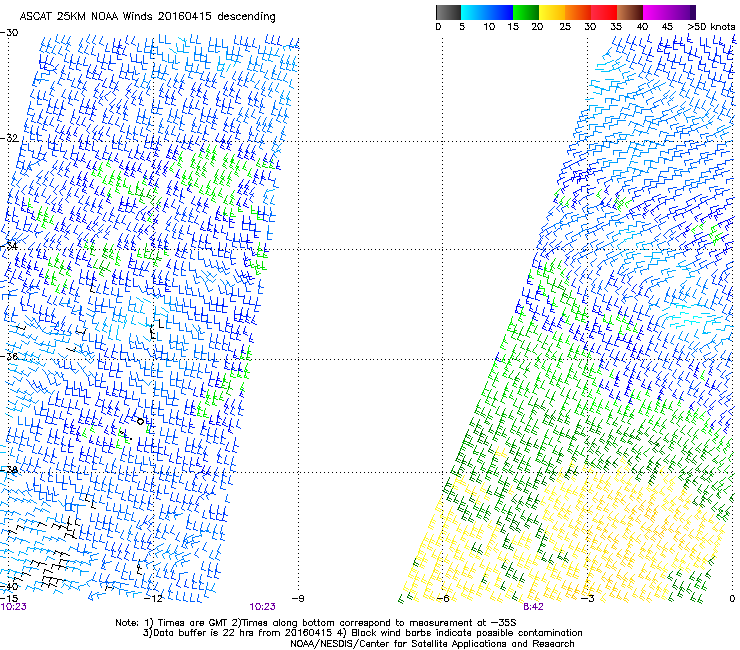Click the '>50 knots' legend label
This screenshot has height=650, width=740.
click(x=711, y=26)
